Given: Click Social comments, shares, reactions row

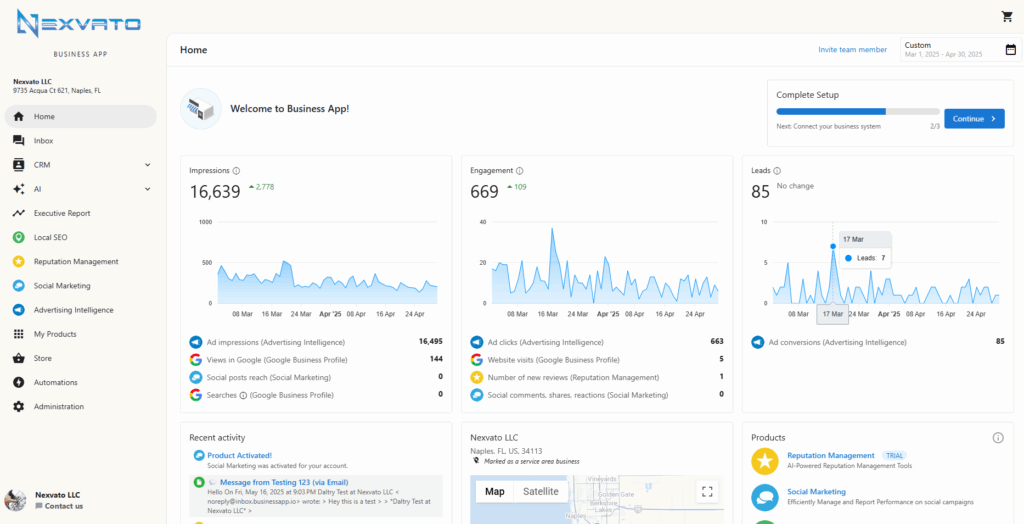Looking at the screenshot, I should tap(597, 395).
